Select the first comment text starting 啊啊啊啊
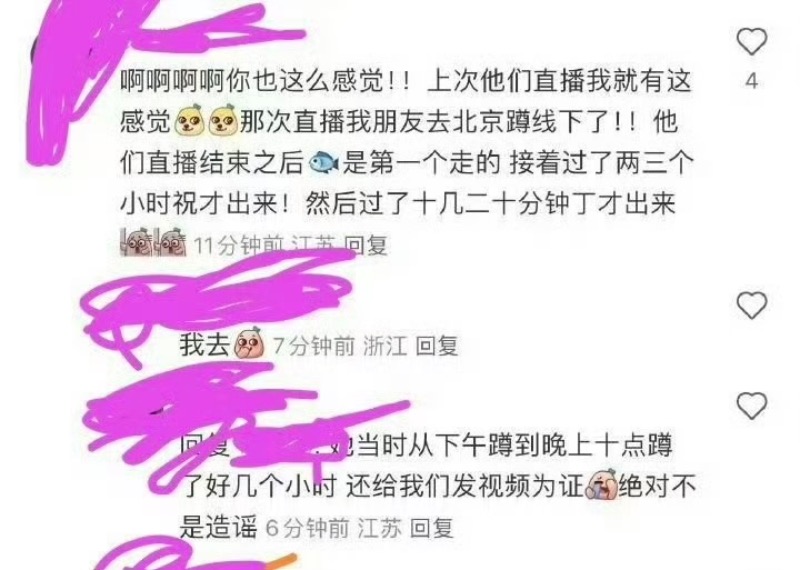The image size is (800, 570). coord(407,142)
